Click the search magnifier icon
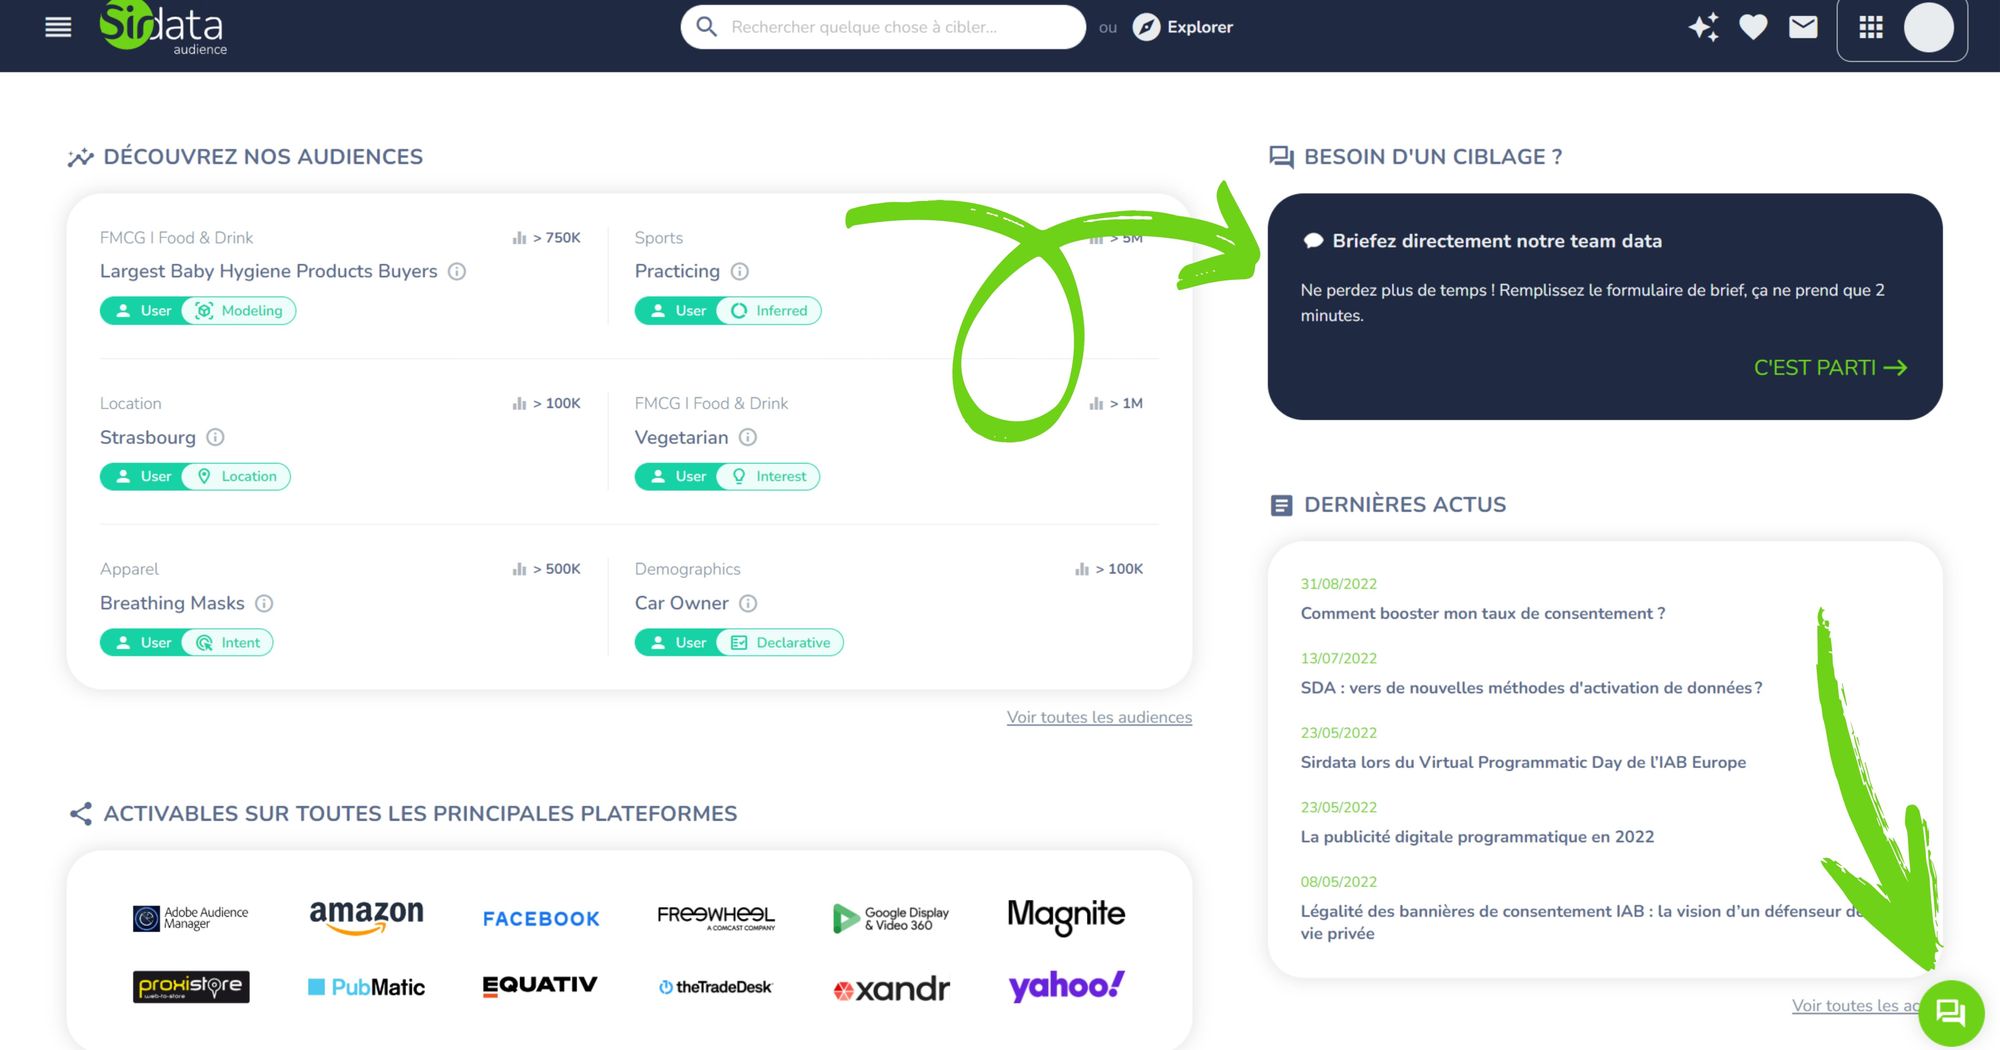Viewport: 2000px width, 1050px height. [x=706, y=27]
